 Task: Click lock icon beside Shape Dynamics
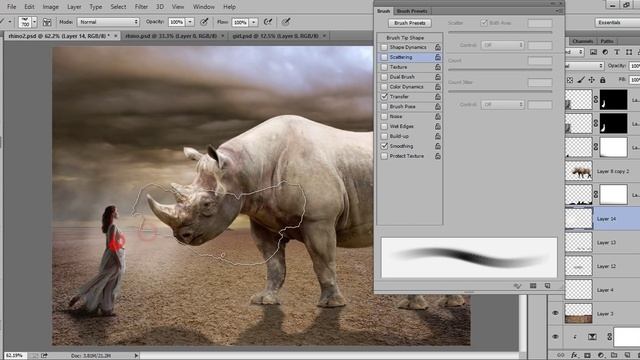(438, 47)
